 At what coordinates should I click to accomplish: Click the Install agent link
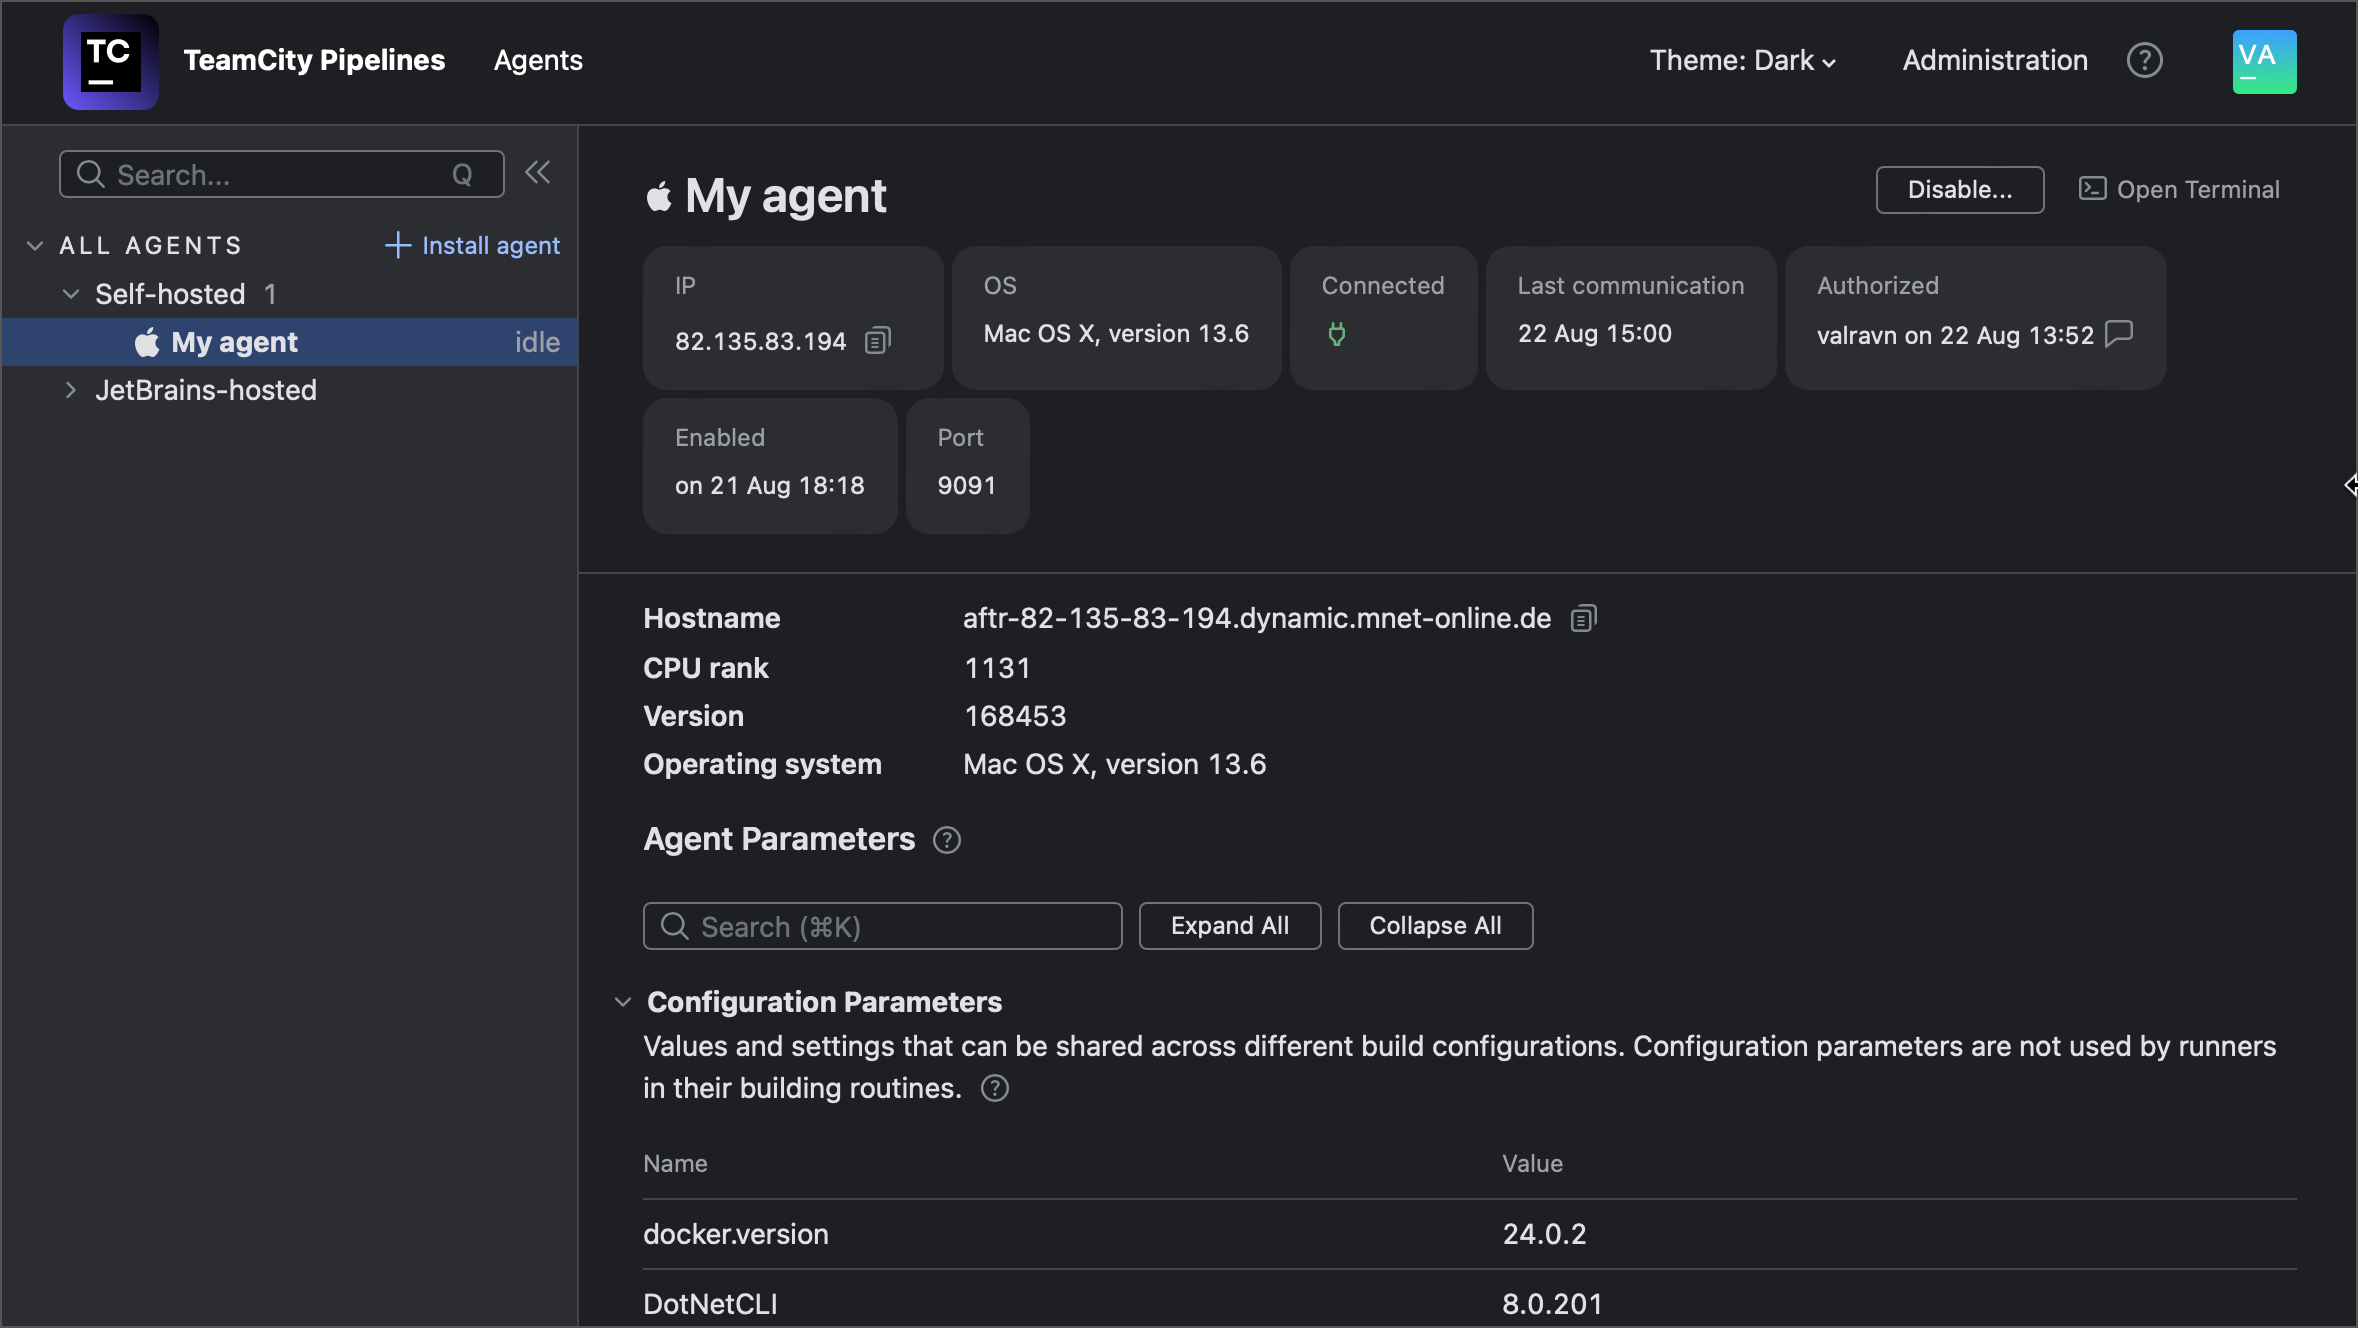tap(473, 245)
